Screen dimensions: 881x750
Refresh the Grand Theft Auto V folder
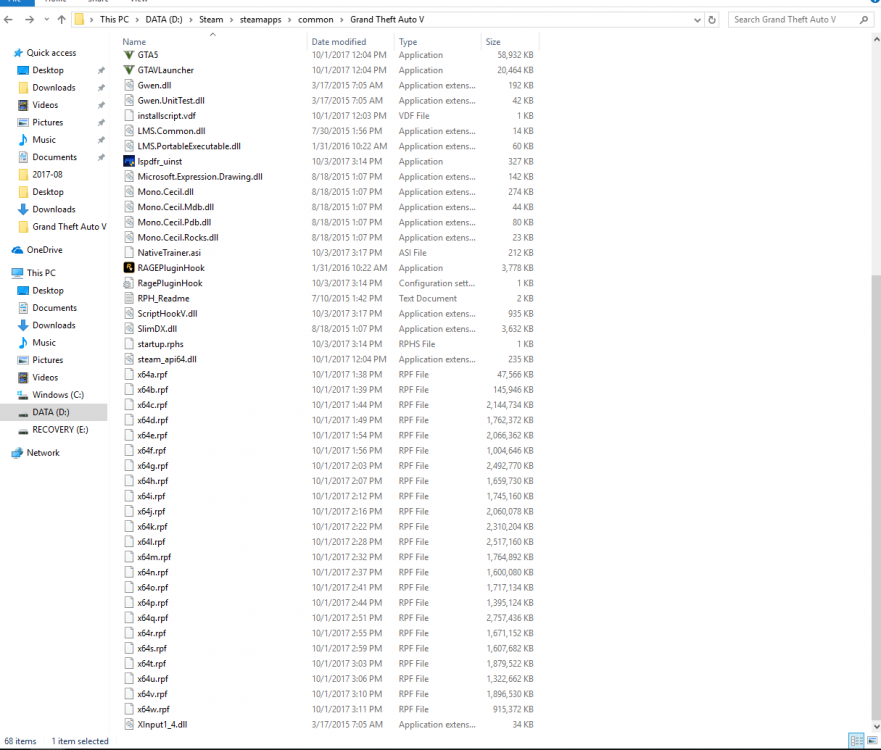point(712,20)
